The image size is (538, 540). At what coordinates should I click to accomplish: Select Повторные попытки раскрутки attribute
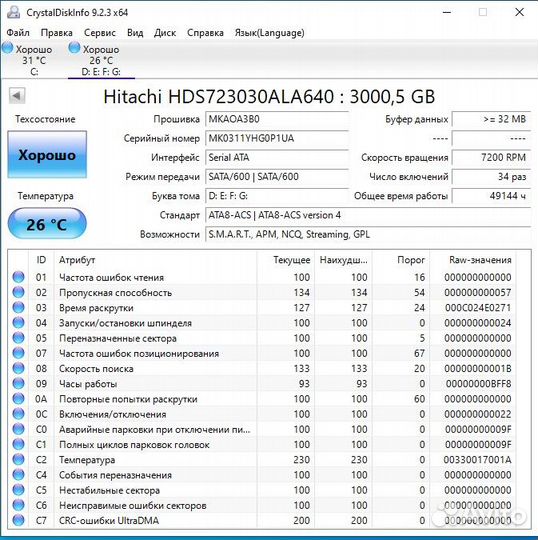coord(128,399)
